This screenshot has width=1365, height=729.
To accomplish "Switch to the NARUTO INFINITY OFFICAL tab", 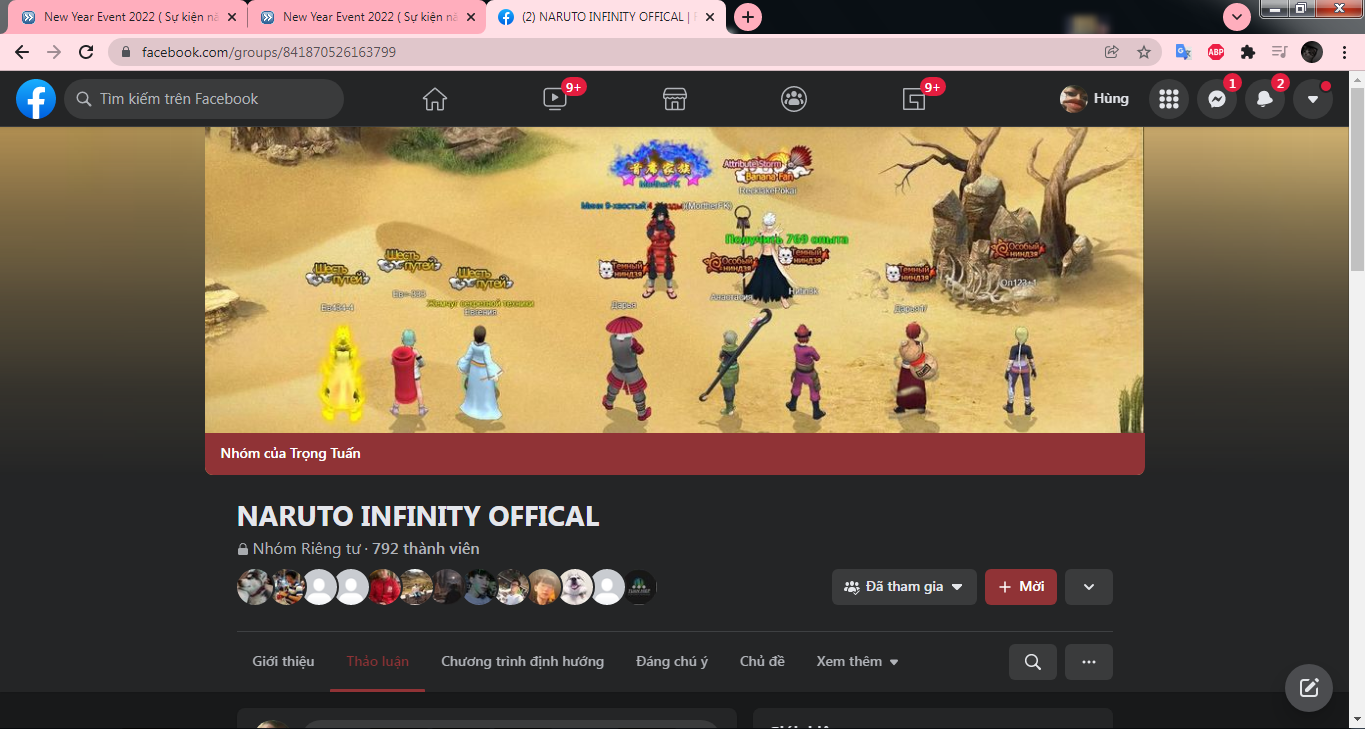I will pos(605,17).
